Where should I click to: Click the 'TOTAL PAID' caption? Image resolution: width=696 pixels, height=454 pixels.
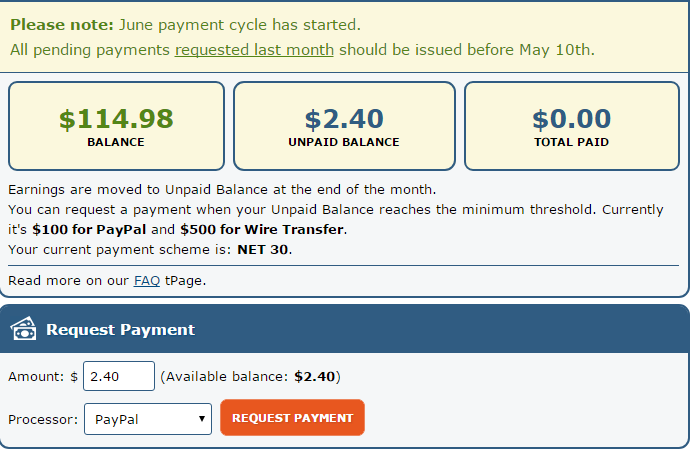tap(572, 142)
